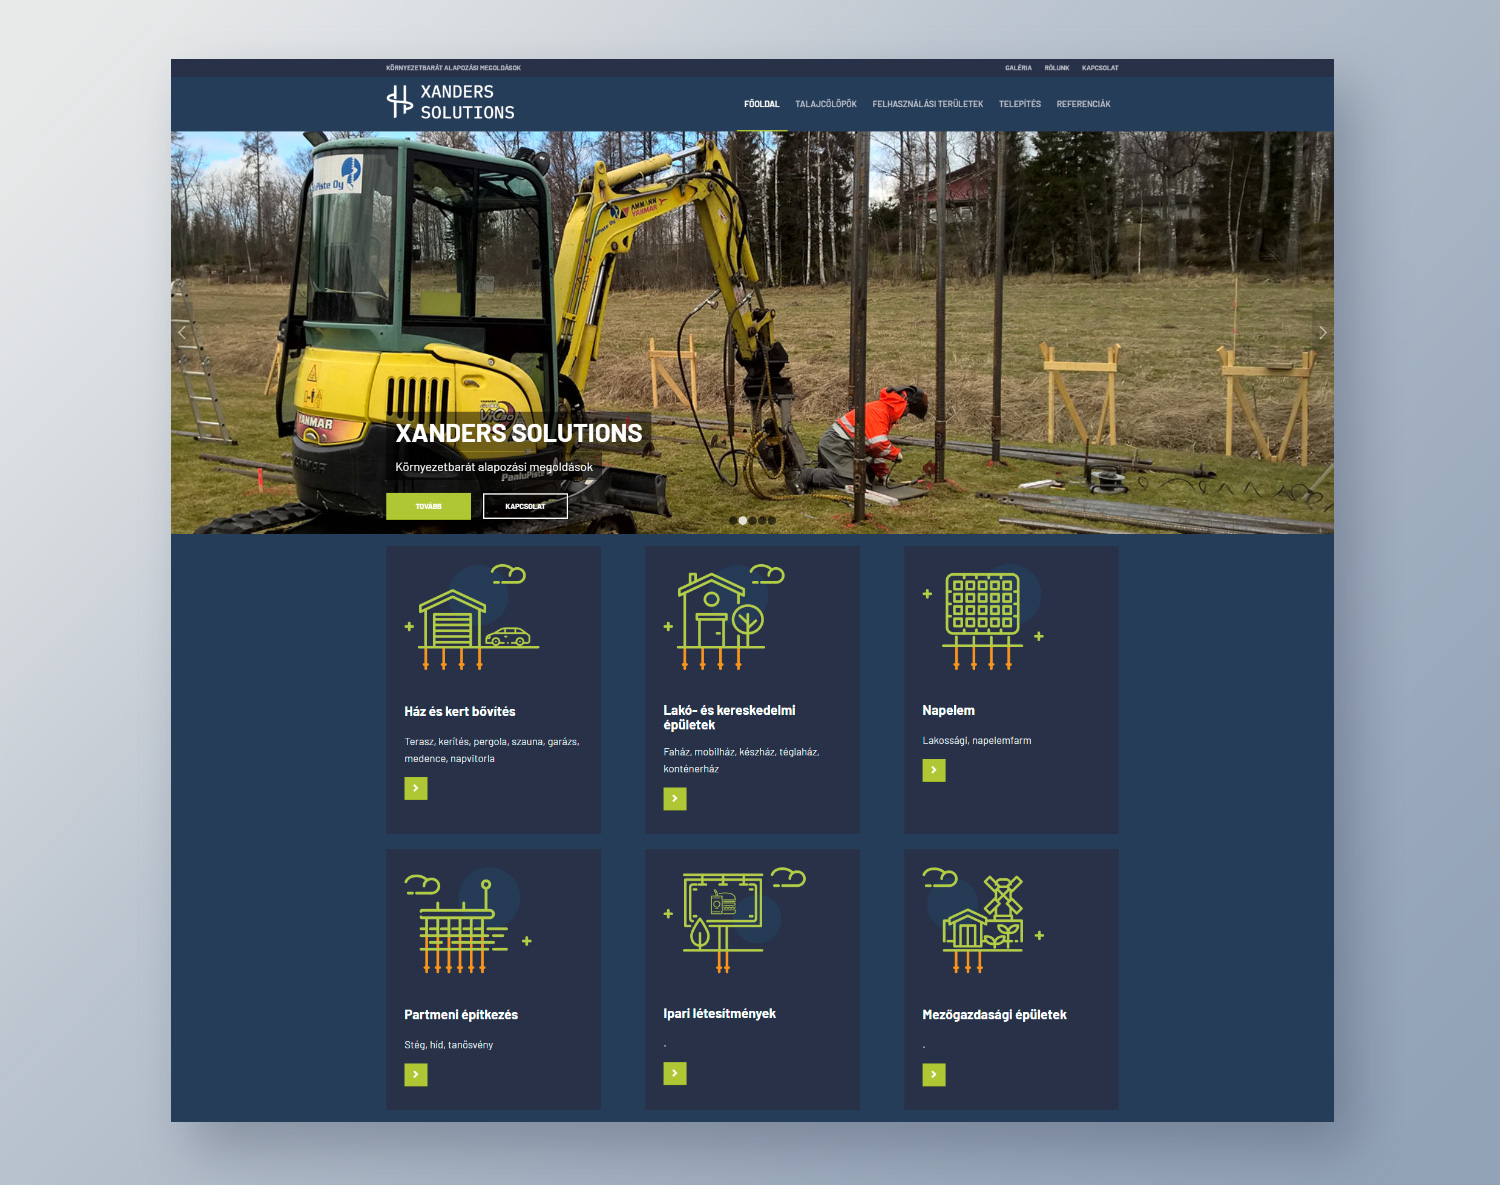Open the TALAJCÖLÖPÖK menu item

[x=826, y=104]
